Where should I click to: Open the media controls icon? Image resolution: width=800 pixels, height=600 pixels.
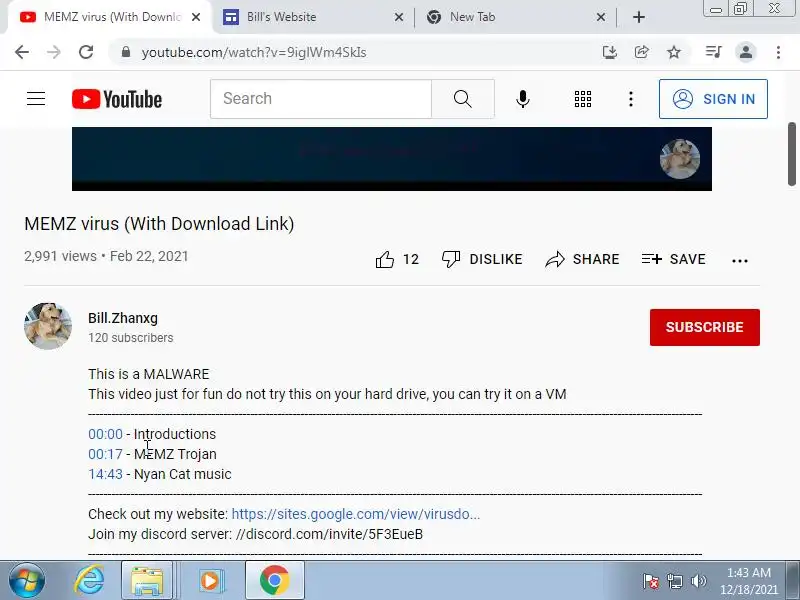coord(713,52)
